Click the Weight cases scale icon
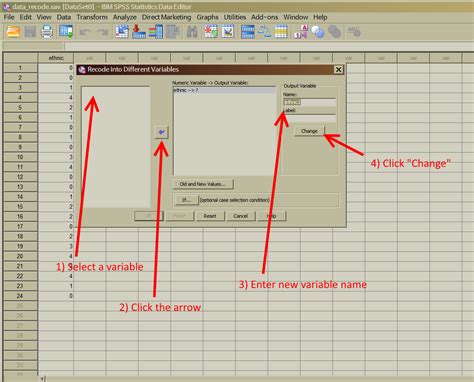 coord(265,32)
